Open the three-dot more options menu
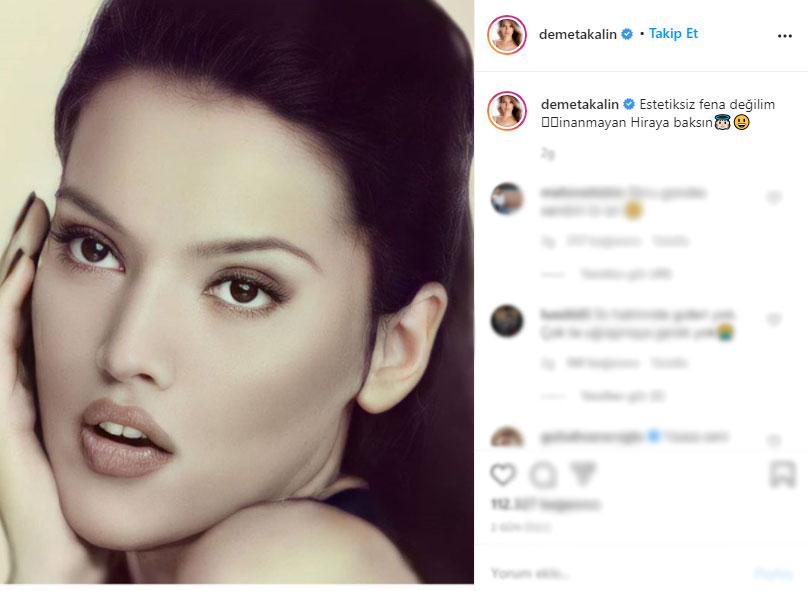 pyautogui.click(x=784, y=36)
